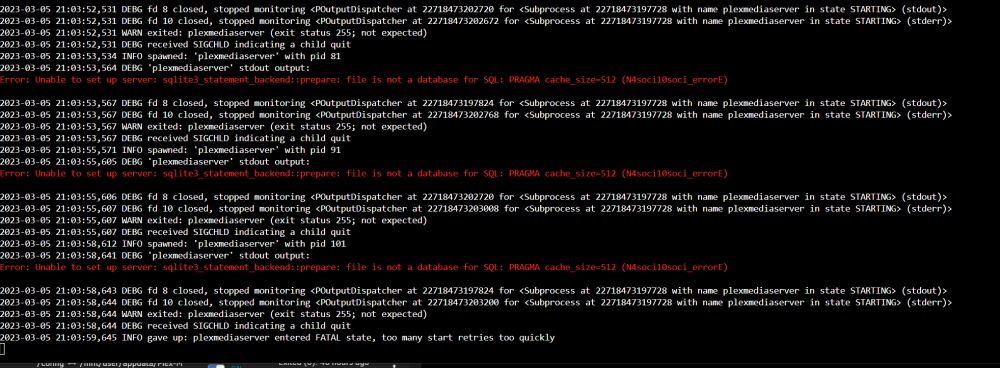Click the last red 'file is not a database' error
The image size is (1000, 368).
pyautogui.click(x=364, y=267)
